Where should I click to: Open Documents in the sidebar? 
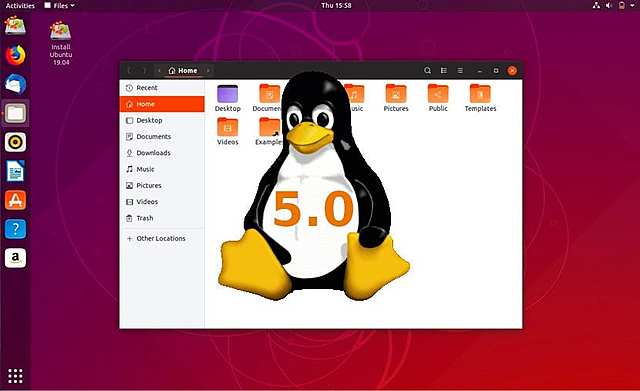click(162, 137)
